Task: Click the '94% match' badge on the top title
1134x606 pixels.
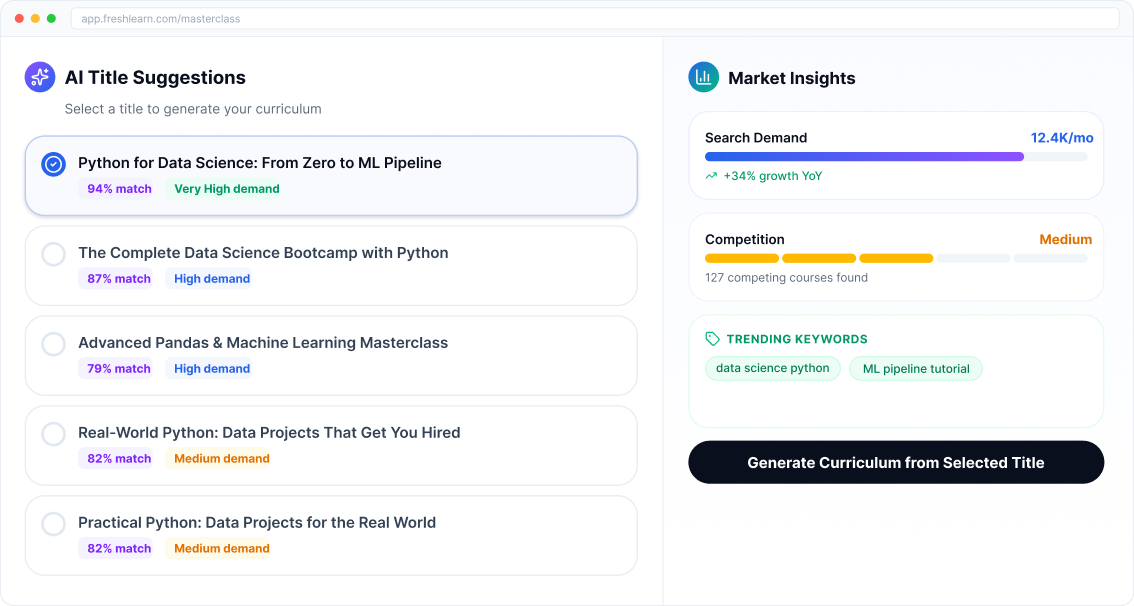Action: (117, 188)
